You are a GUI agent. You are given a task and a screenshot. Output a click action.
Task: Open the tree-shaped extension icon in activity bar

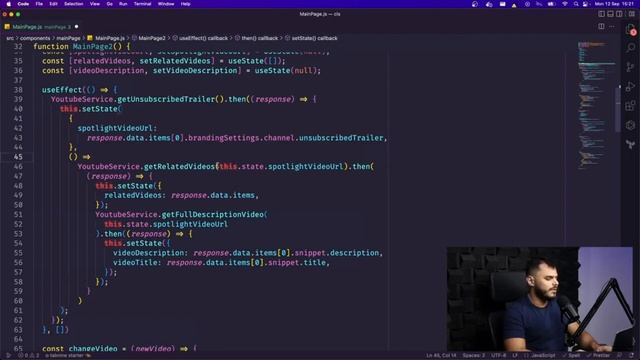[x=631, y=144]
